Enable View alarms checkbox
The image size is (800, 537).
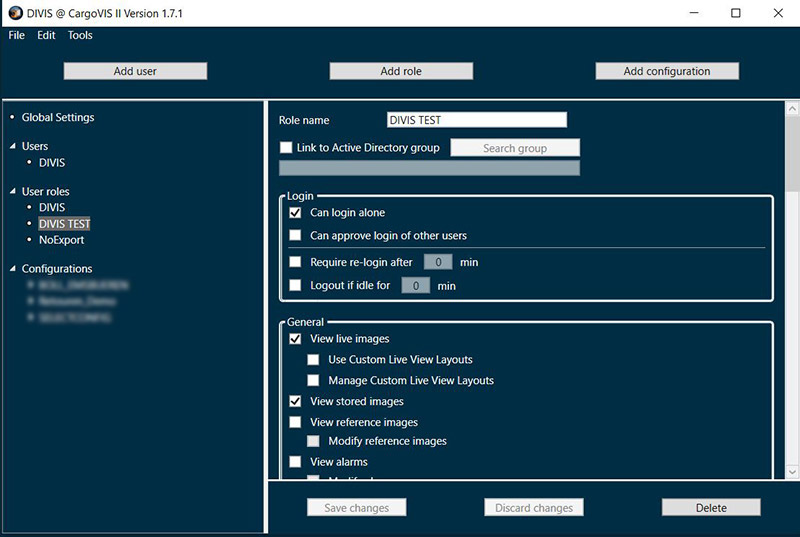(x=295, y=462)
